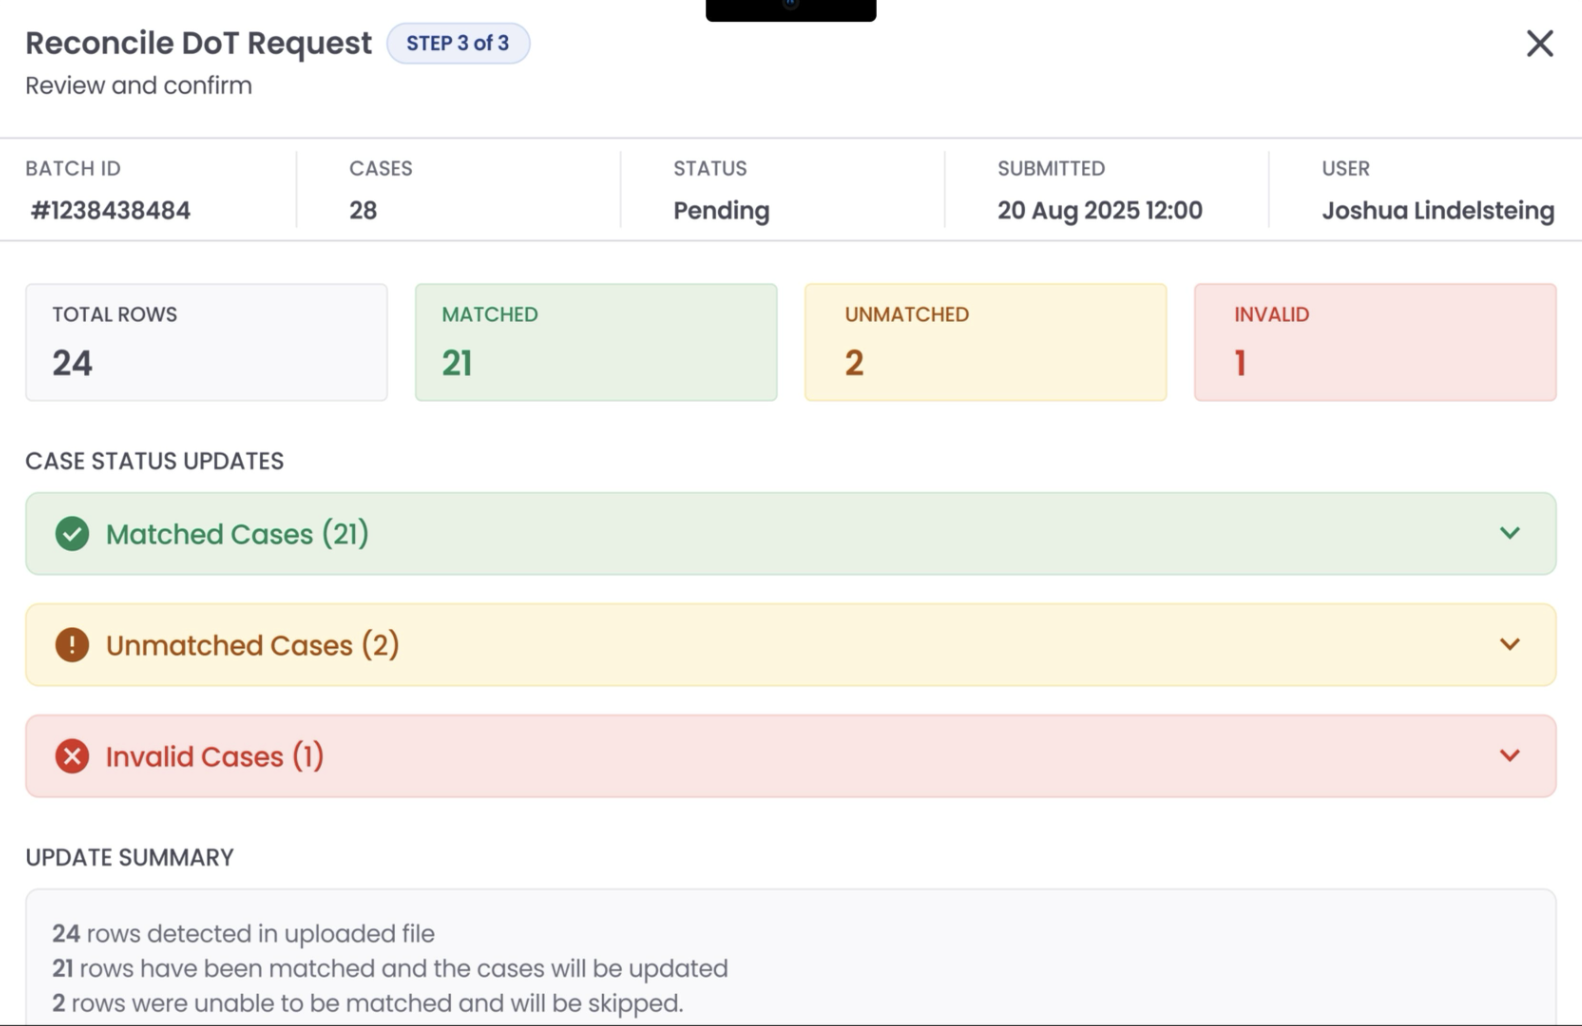Click the Review and confirm subtitle

point(138,86)
